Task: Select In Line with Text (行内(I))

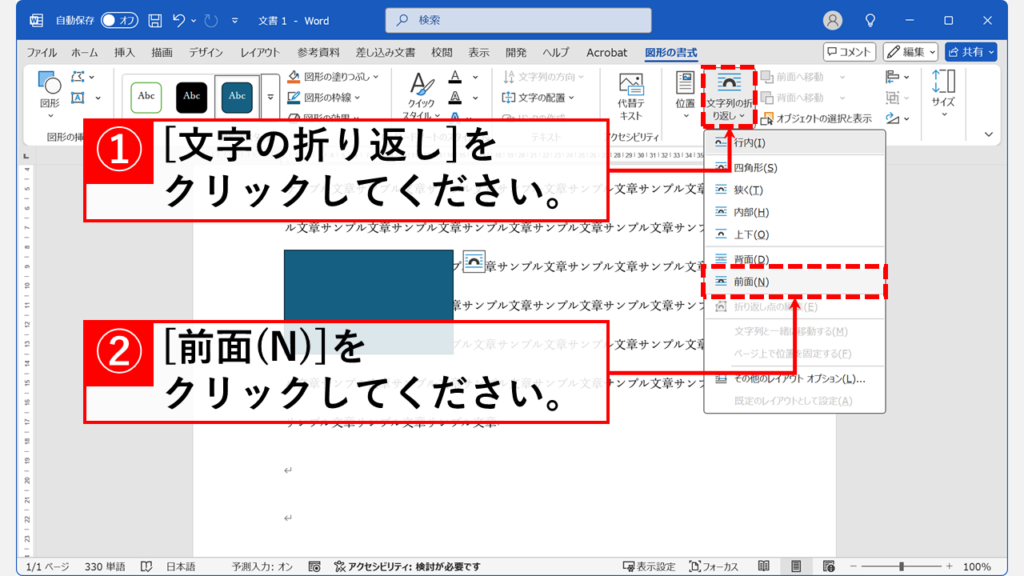Action: click(x=794, y=142)
